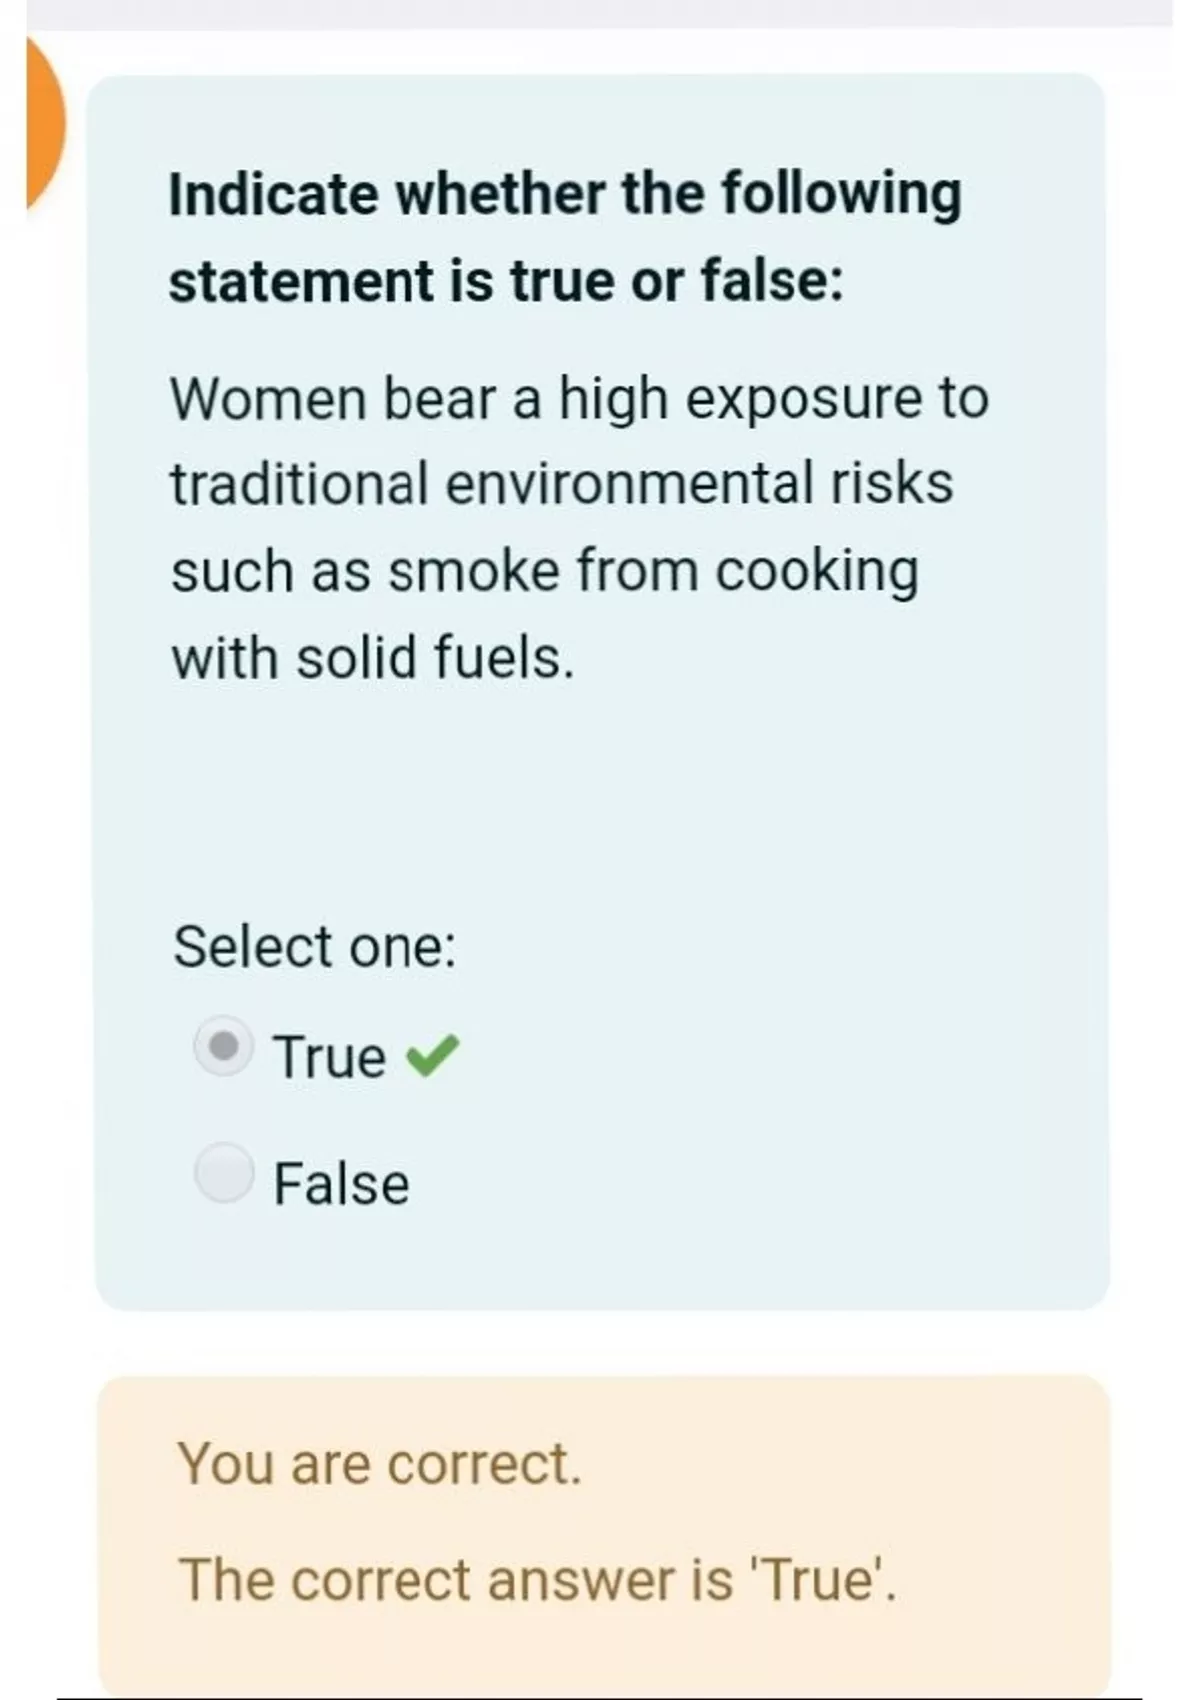
Task: Click the line 'traditional environmental risks'
Action: point(561,484)
